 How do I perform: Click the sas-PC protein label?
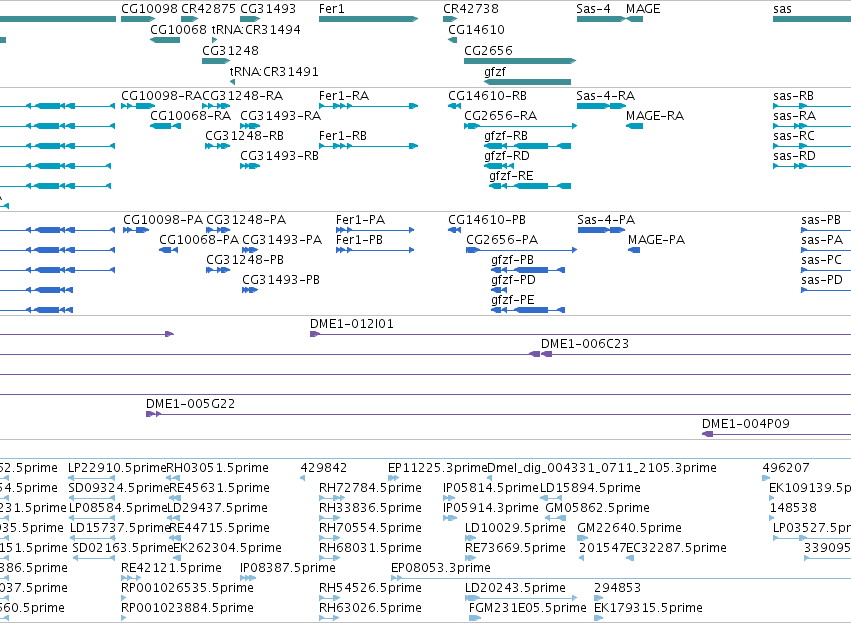822,260
